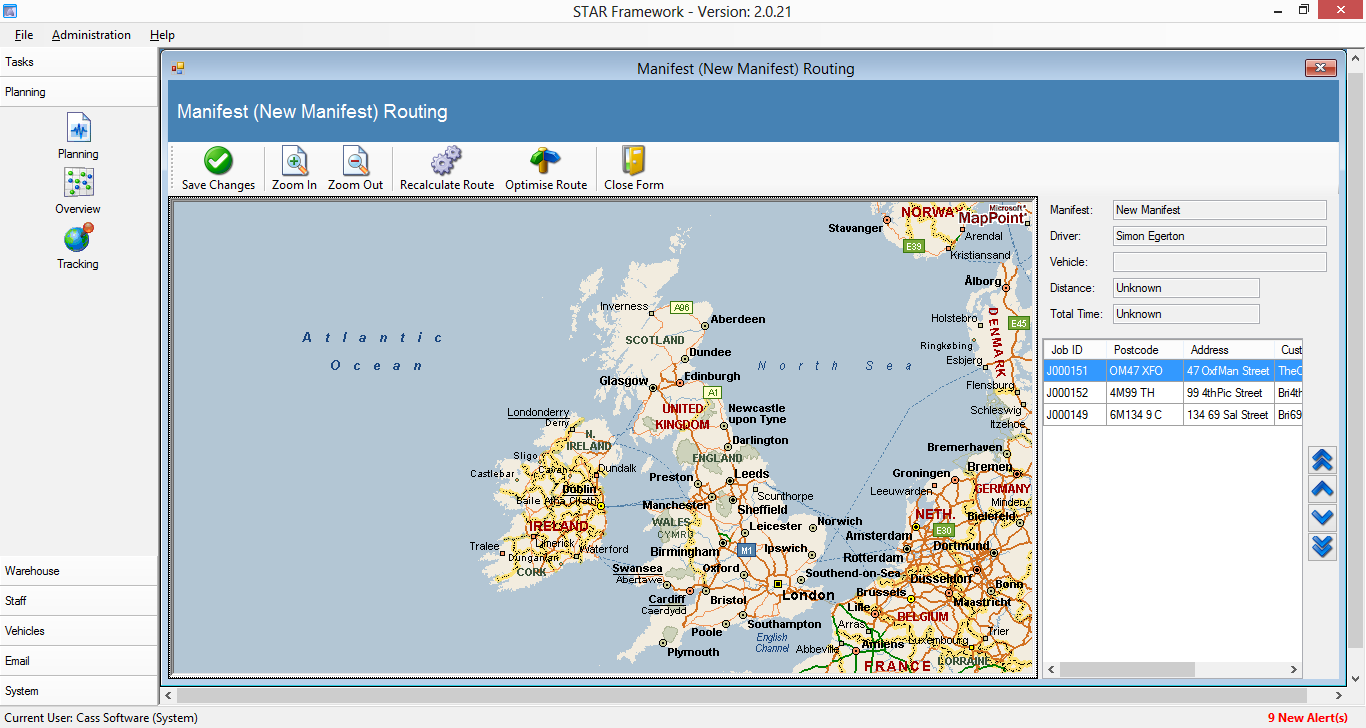Expand the Tasks sidebar section

point(78,62)
